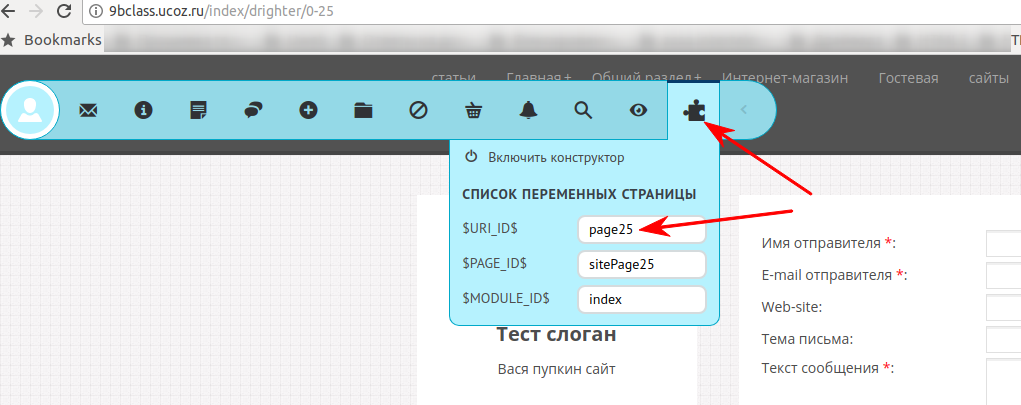Viewport: 1021px width, 405px height.
Task: Click the puzzle piece constructor icon
Action: tap(694, 111)
